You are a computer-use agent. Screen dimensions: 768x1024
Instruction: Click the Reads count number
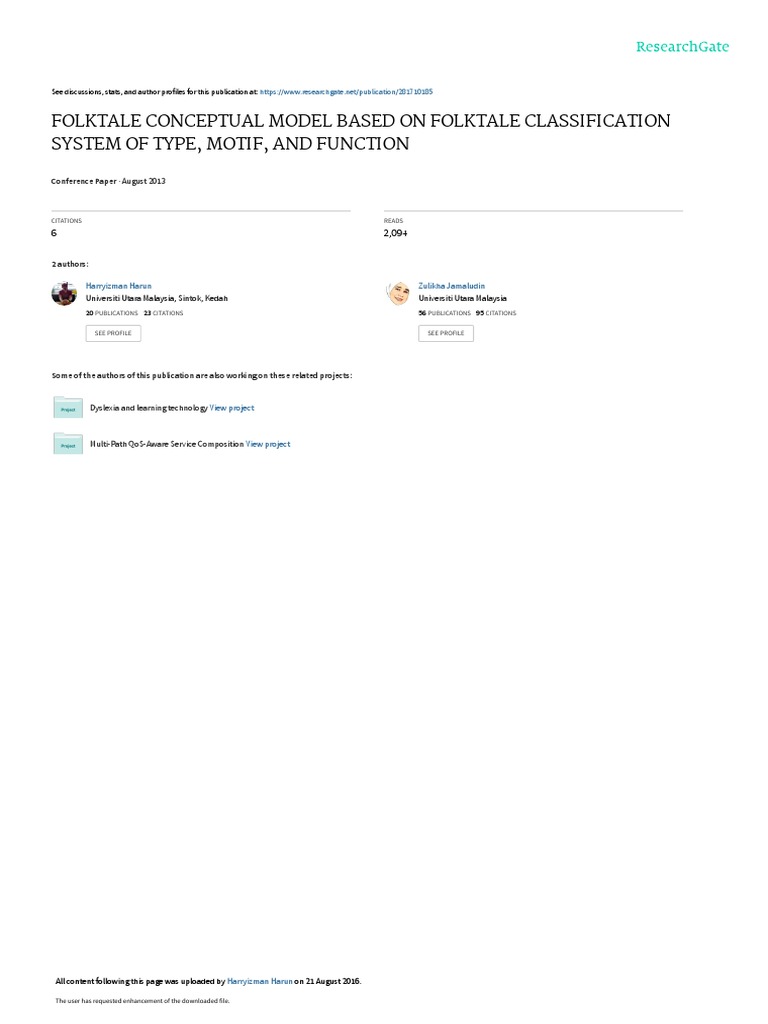click(396, 233)
